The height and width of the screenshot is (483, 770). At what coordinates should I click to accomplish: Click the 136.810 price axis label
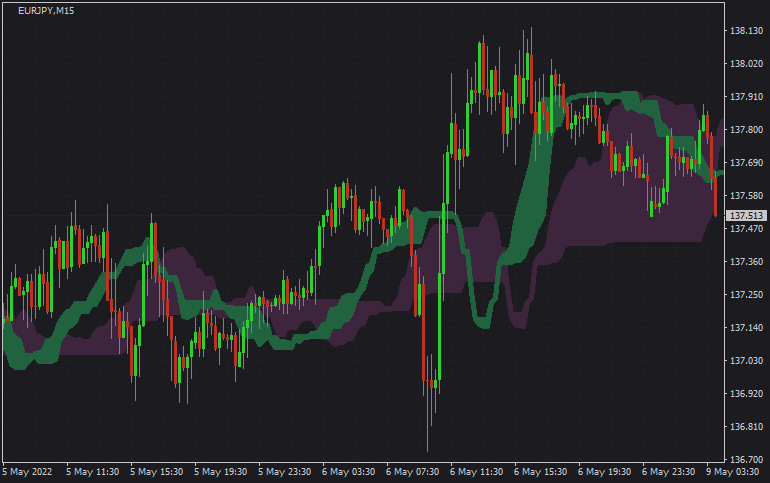746,427
